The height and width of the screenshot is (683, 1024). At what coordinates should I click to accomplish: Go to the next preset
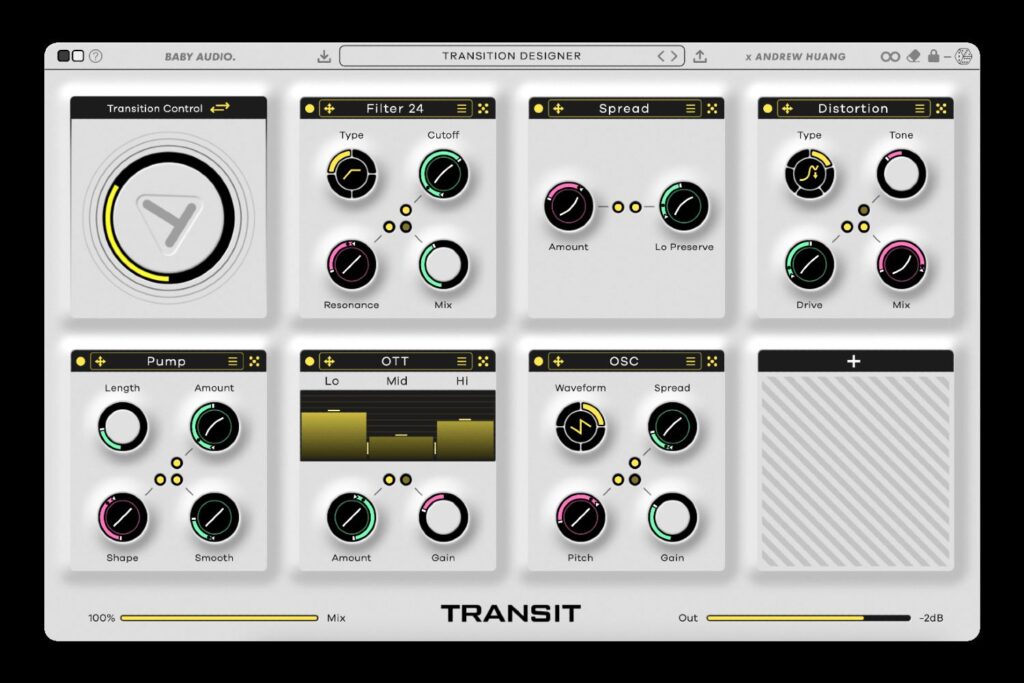pos(675,56)
